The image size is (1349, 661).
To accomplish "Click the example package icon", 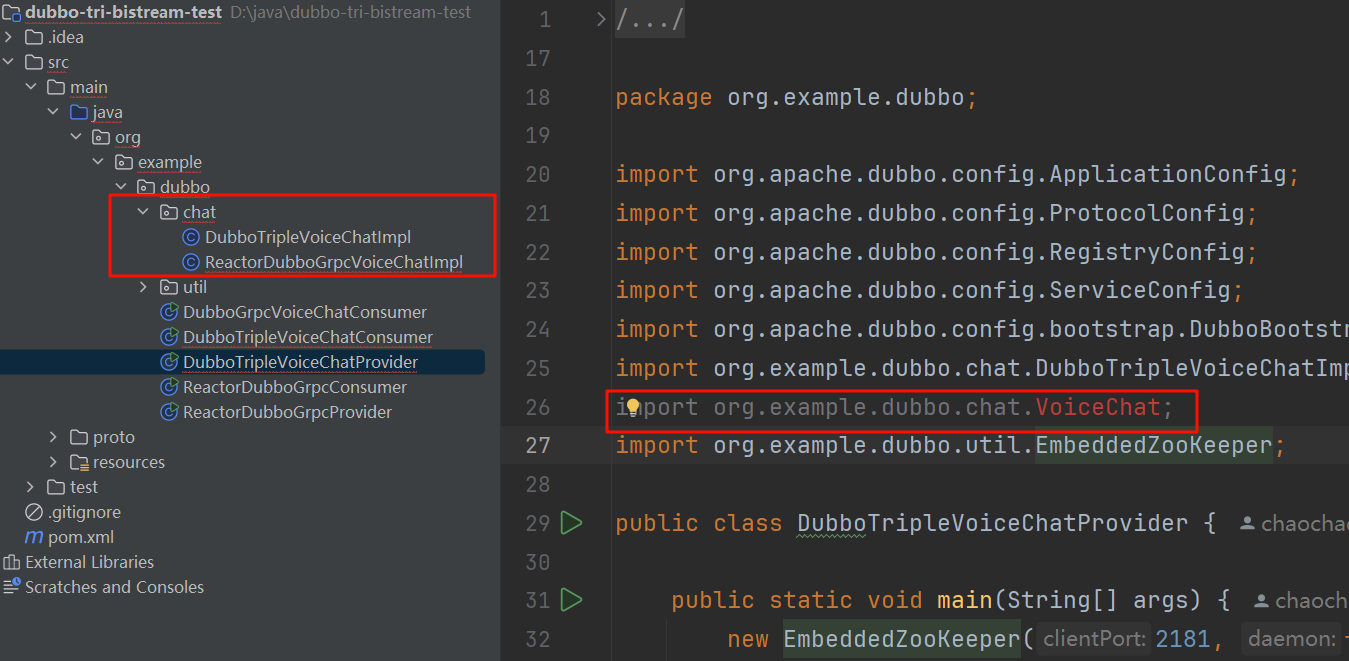I will 124,163.
